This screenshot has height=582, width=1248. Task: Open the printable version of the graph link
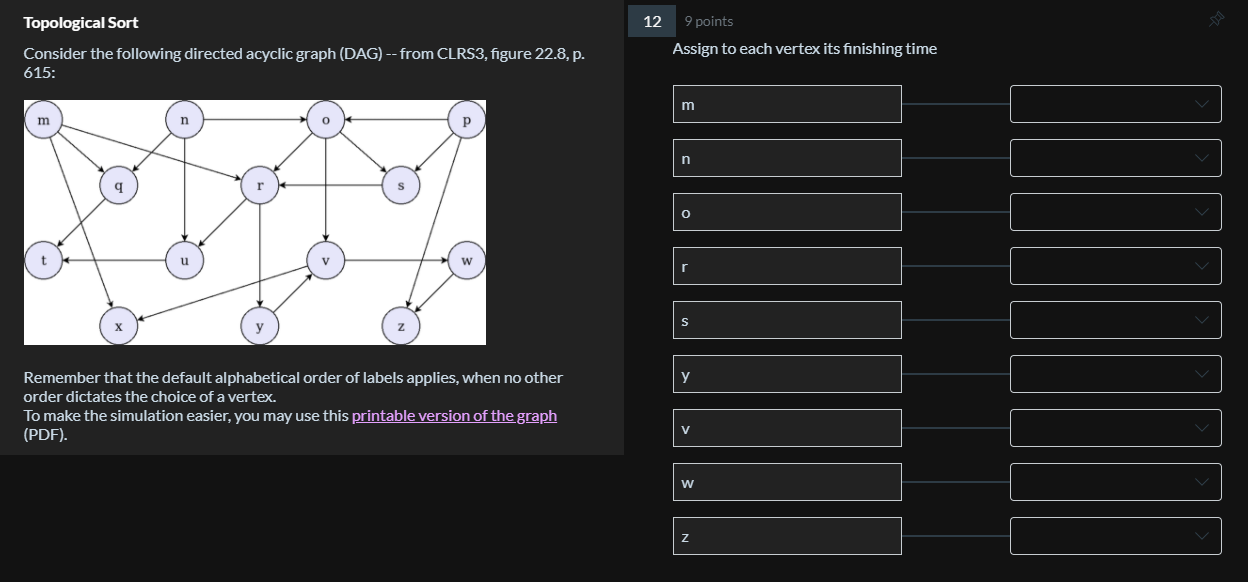[x=454, y=415]
